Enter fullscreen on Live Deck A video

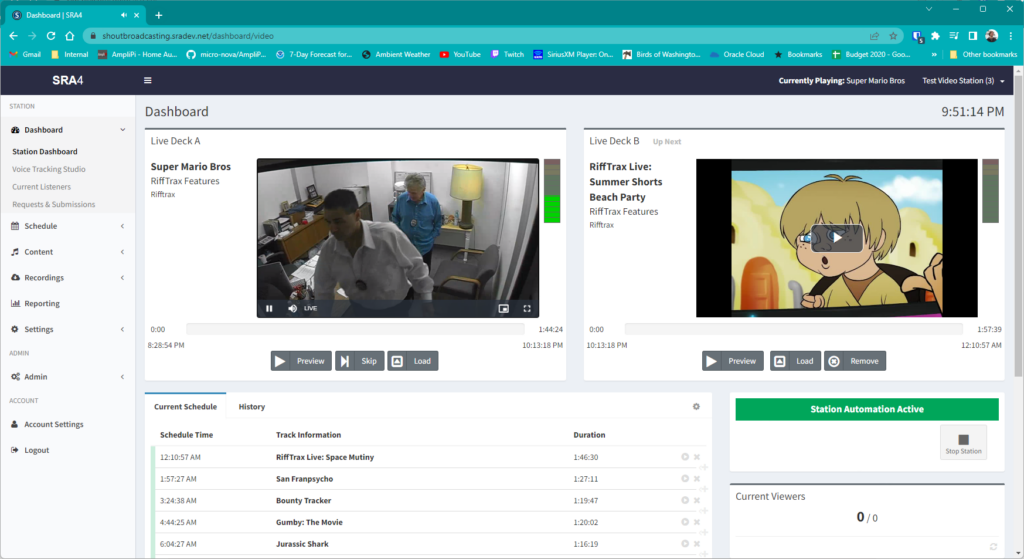click(x=527, y=308)
